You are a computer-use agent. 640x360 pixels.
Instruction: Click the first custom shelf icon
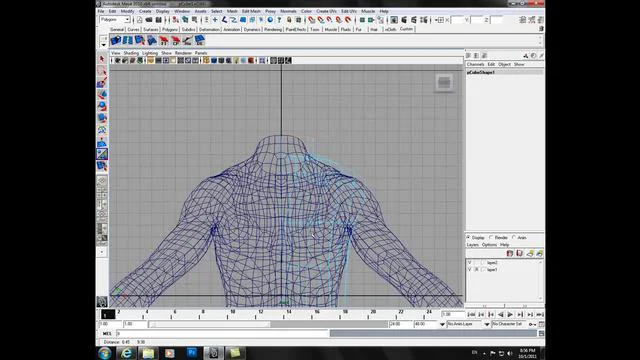116,40
